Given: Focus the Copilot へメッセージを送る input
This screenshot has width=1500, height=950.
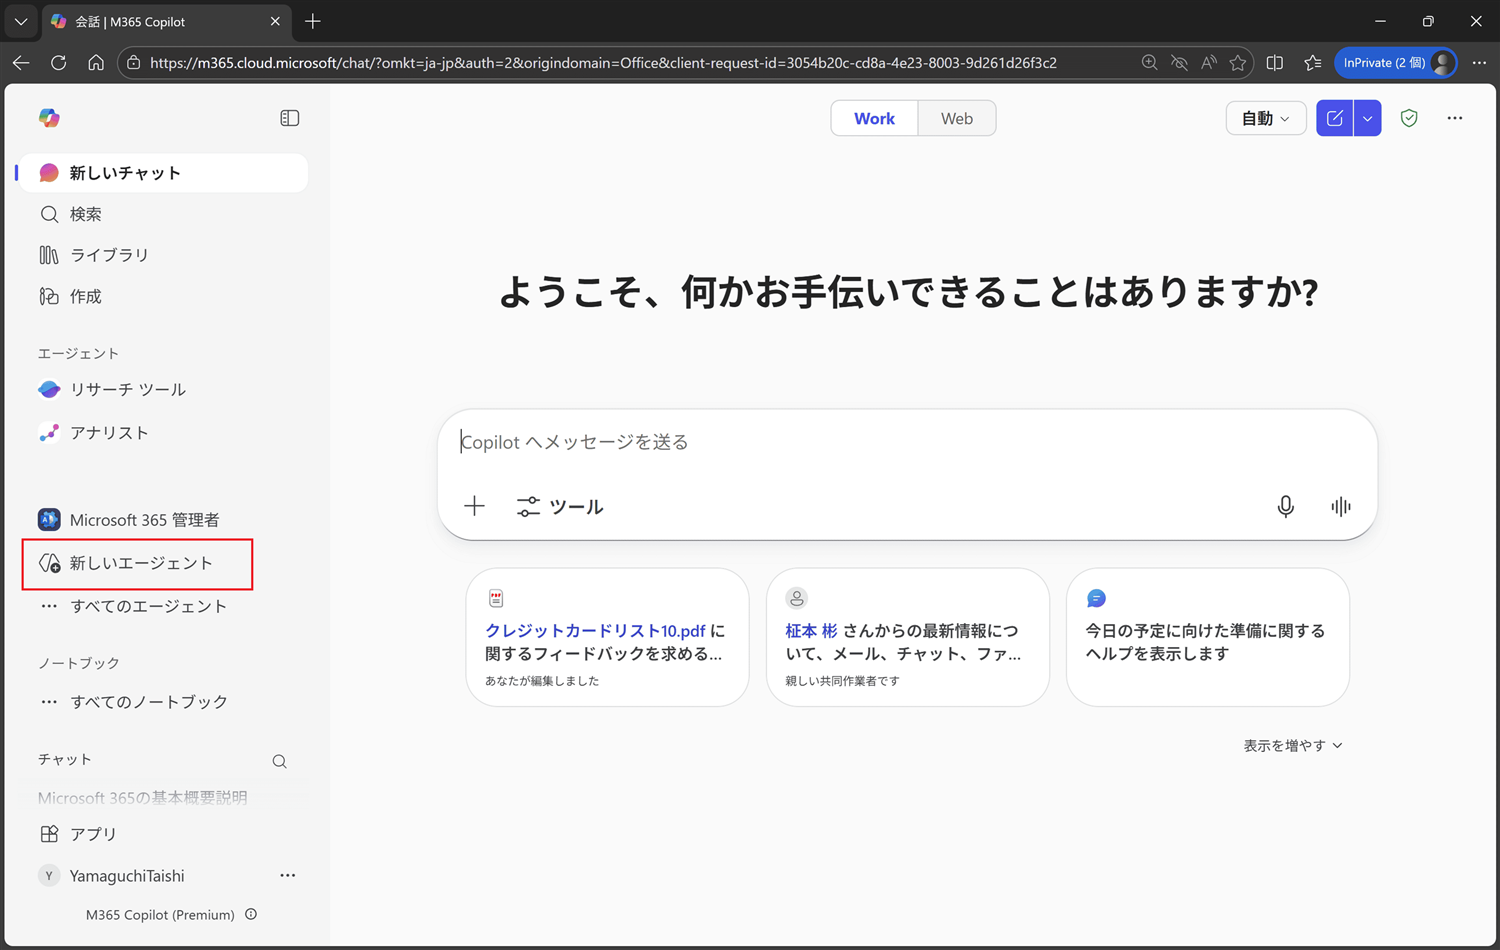Looking at the screenshot, I should coord(907,442).
